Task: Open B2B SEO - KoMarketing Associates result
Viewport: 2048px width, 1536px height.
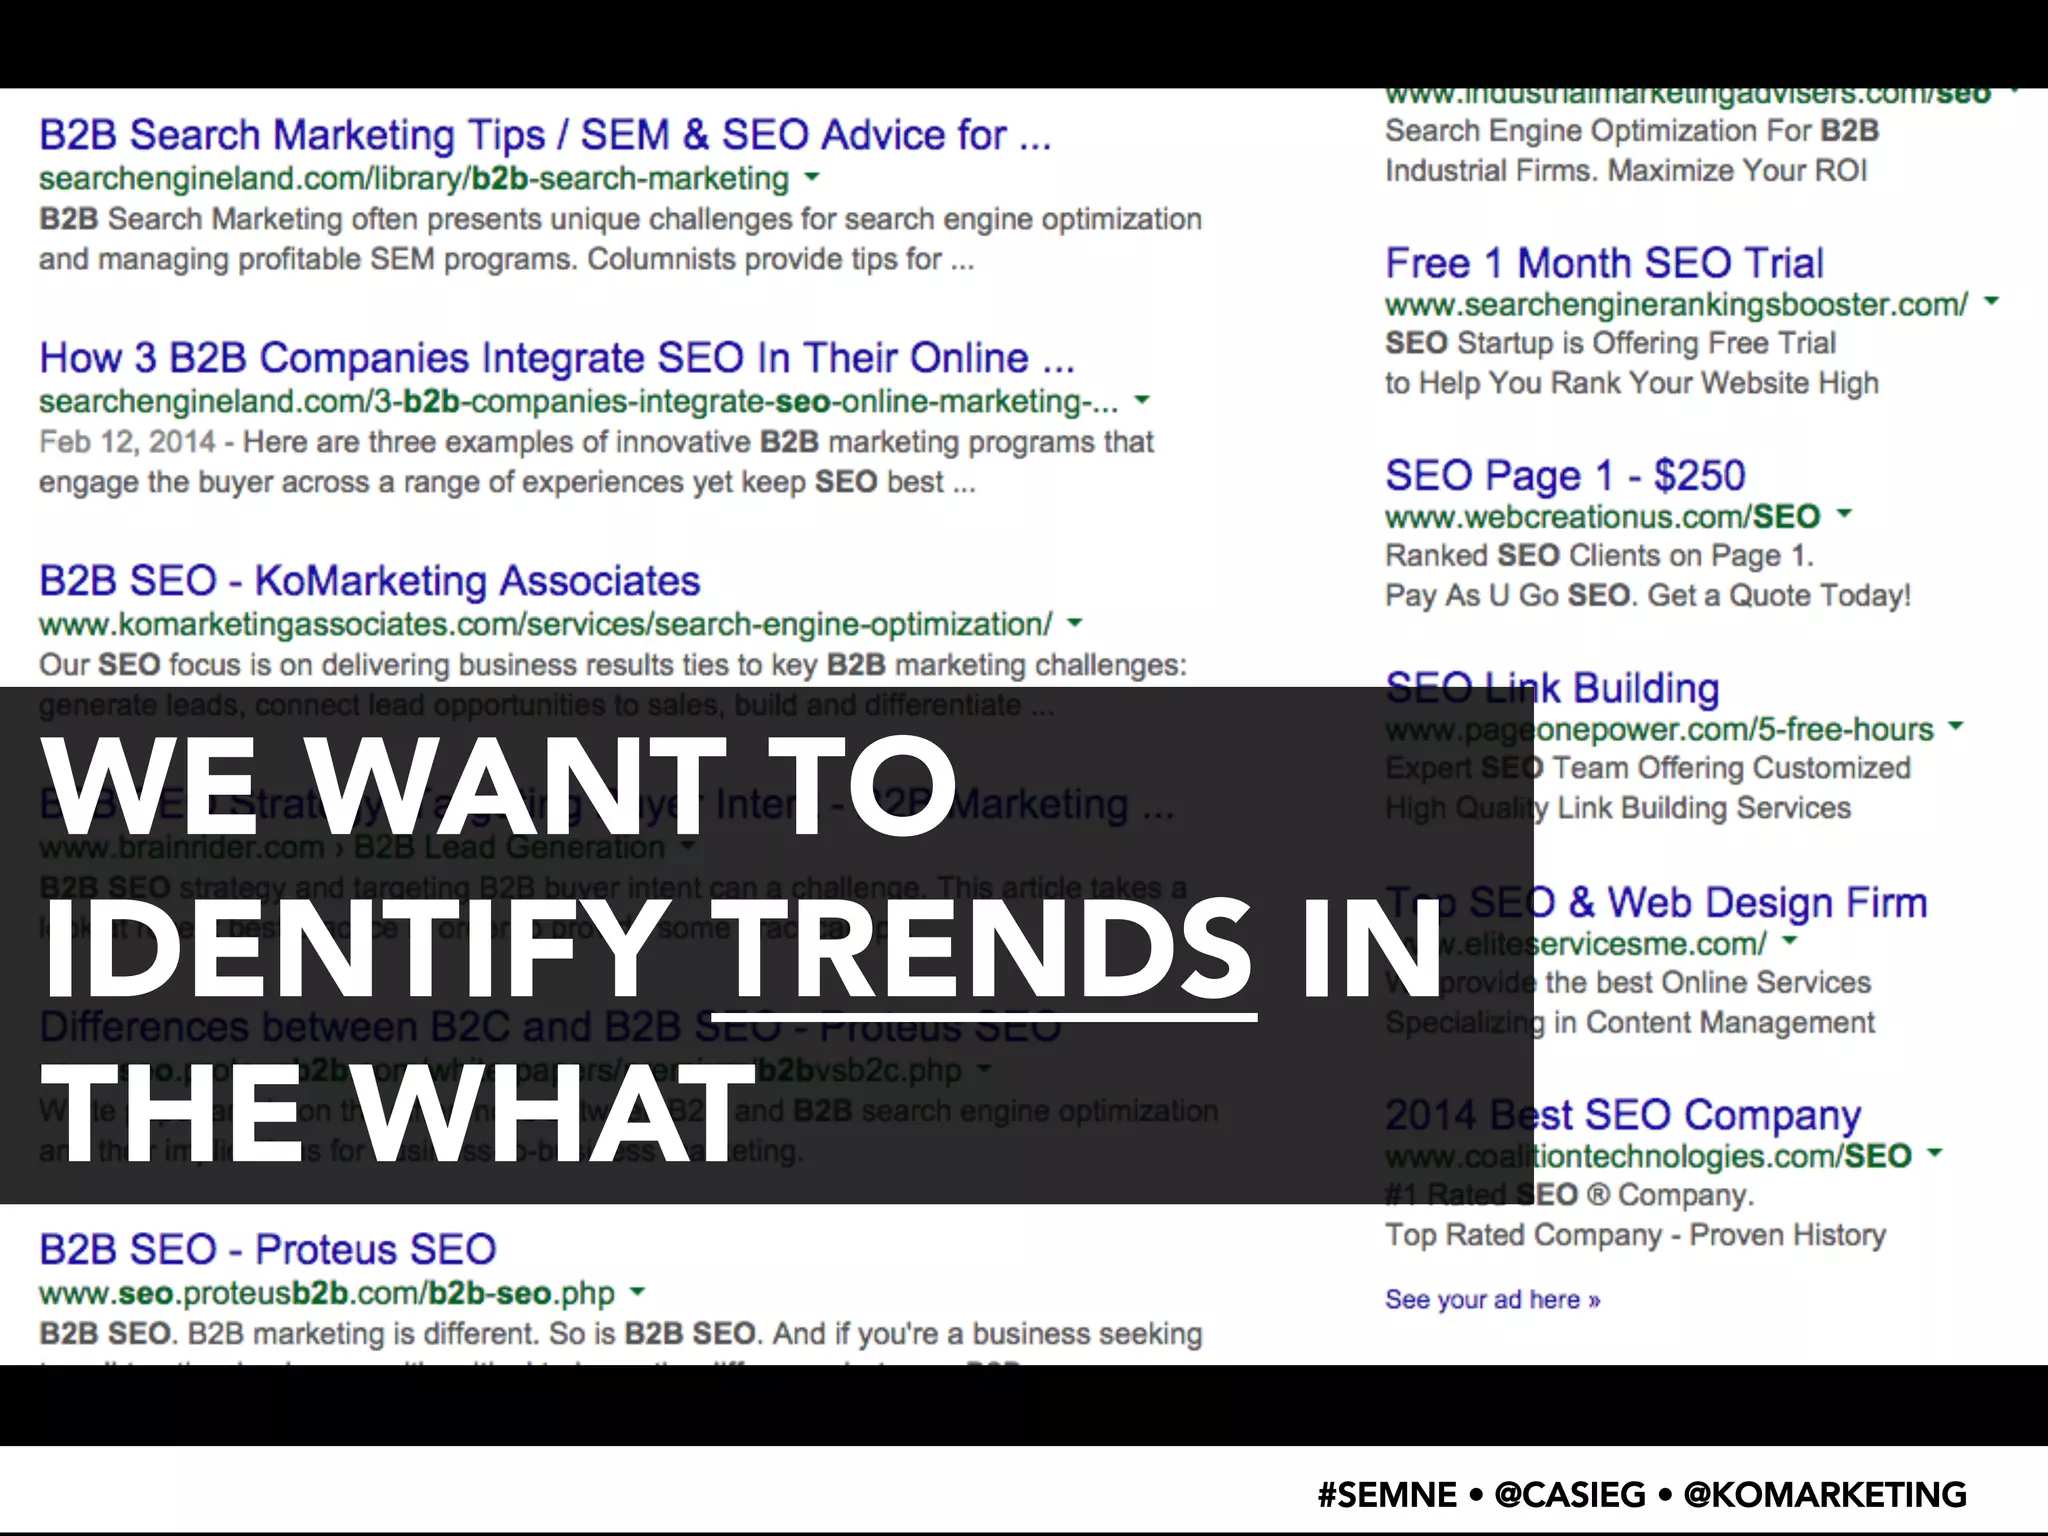Action: (x=370, y=581)
